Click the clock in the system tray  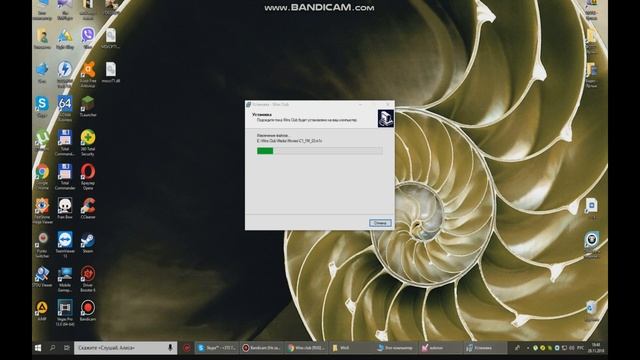click(596, 348)
